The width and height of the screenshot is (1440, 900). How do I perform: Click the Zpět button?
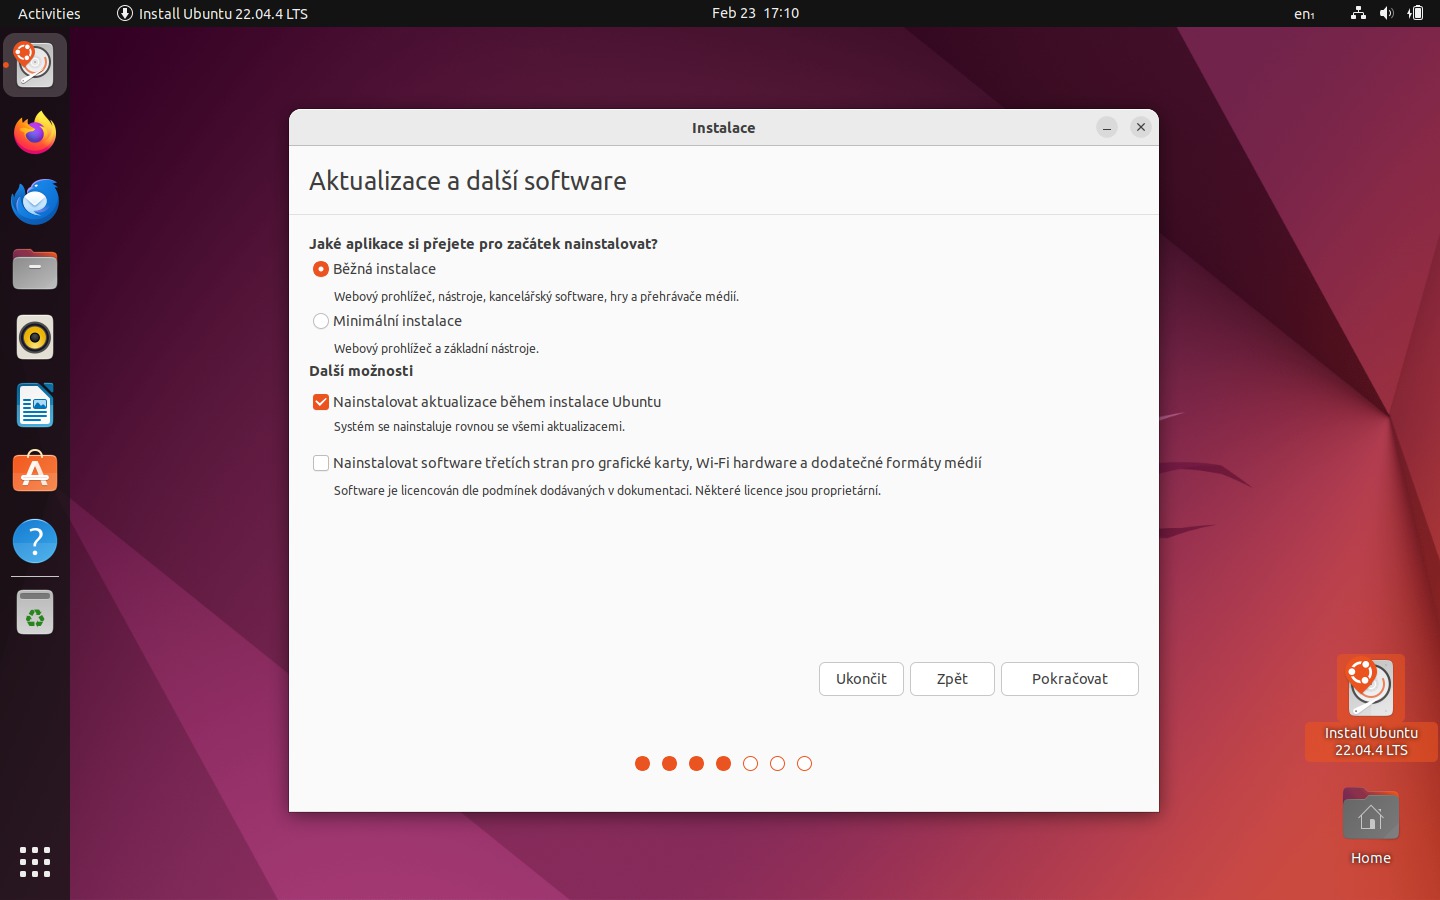pyautogui.click(x=952, y=679)
